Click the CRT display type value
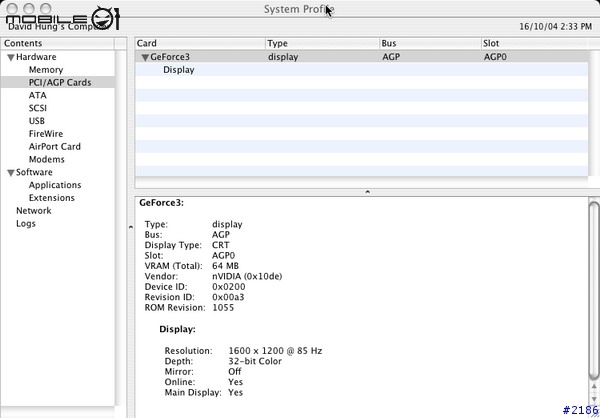600x418 pixels. [x=220, y=245]
